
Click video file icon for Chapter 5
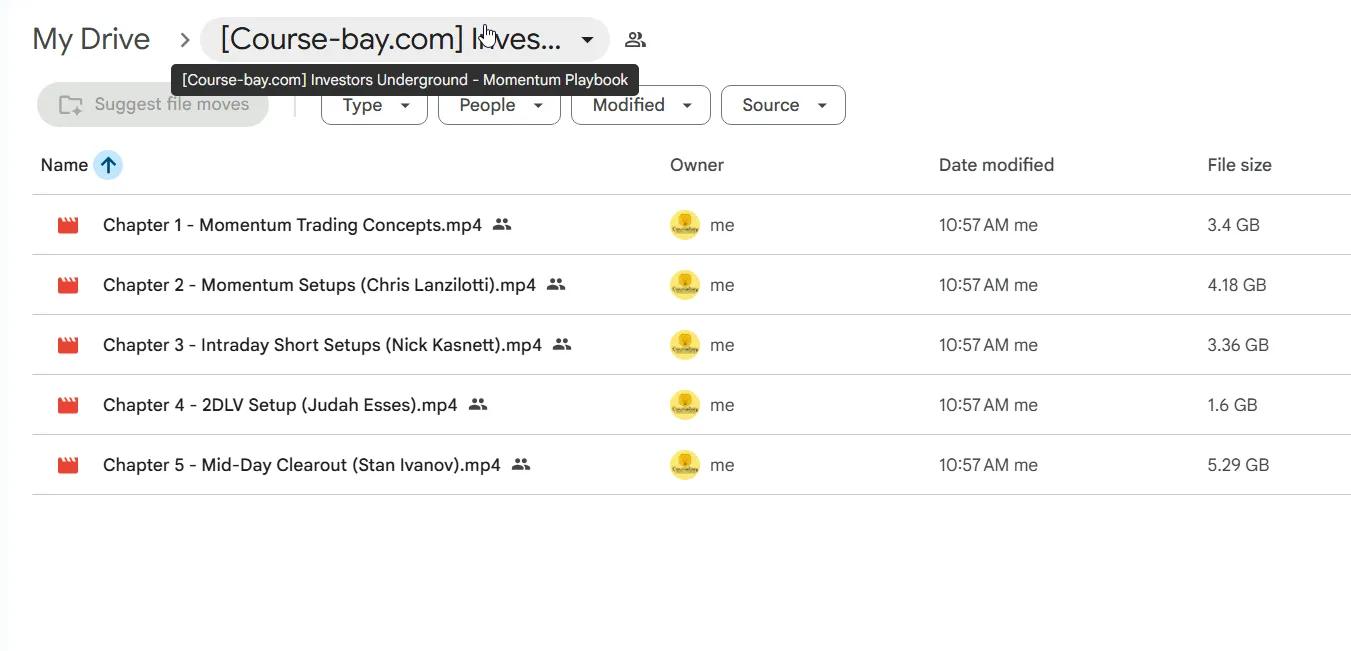pos(68,465)
